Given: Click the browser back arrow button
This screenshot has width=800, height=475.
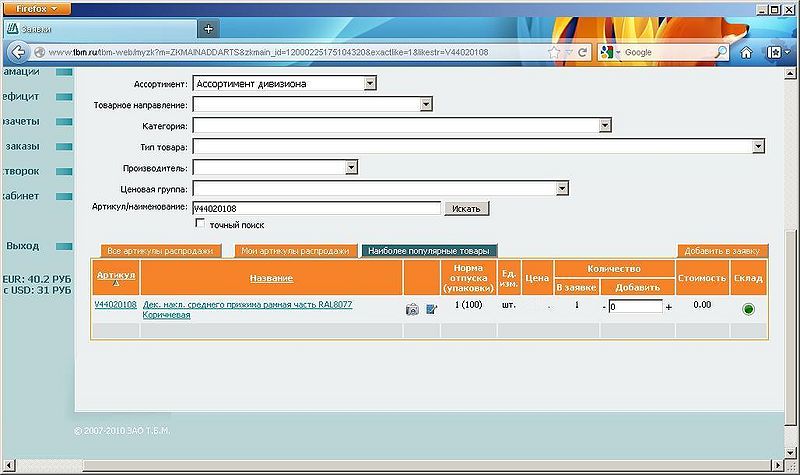Looking at the screenshot, I should point(18,52).
